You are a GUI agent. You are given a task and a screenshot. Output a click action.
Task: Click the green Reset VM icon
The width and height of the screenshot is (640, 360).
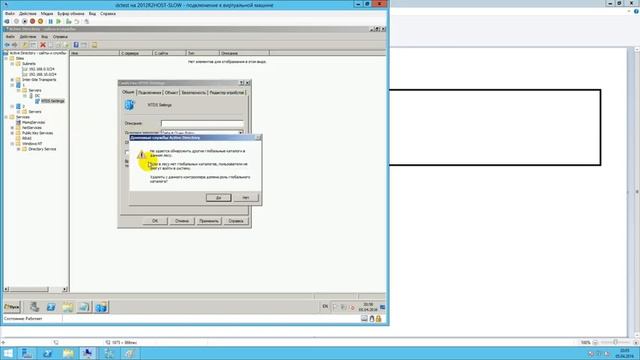pos(59,21)
